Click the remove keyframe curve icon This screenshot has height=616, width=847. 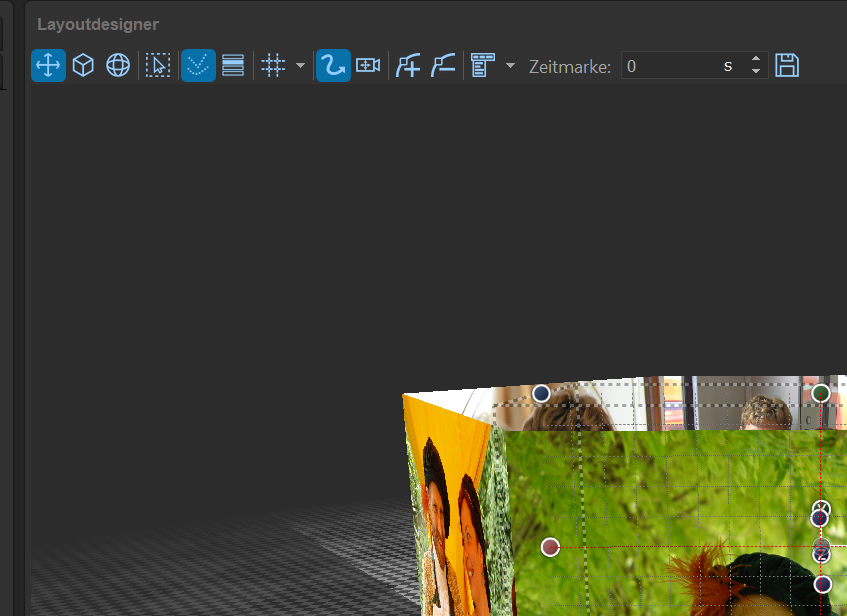pyautogui.click(x=443, y=66)
